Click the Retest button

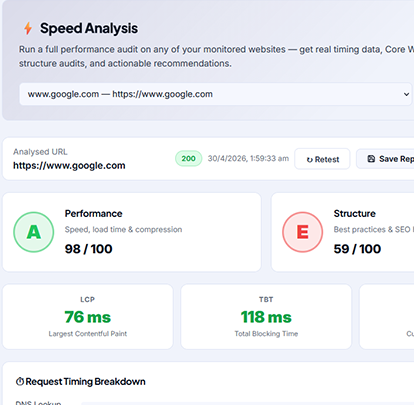tap(322, 159)
